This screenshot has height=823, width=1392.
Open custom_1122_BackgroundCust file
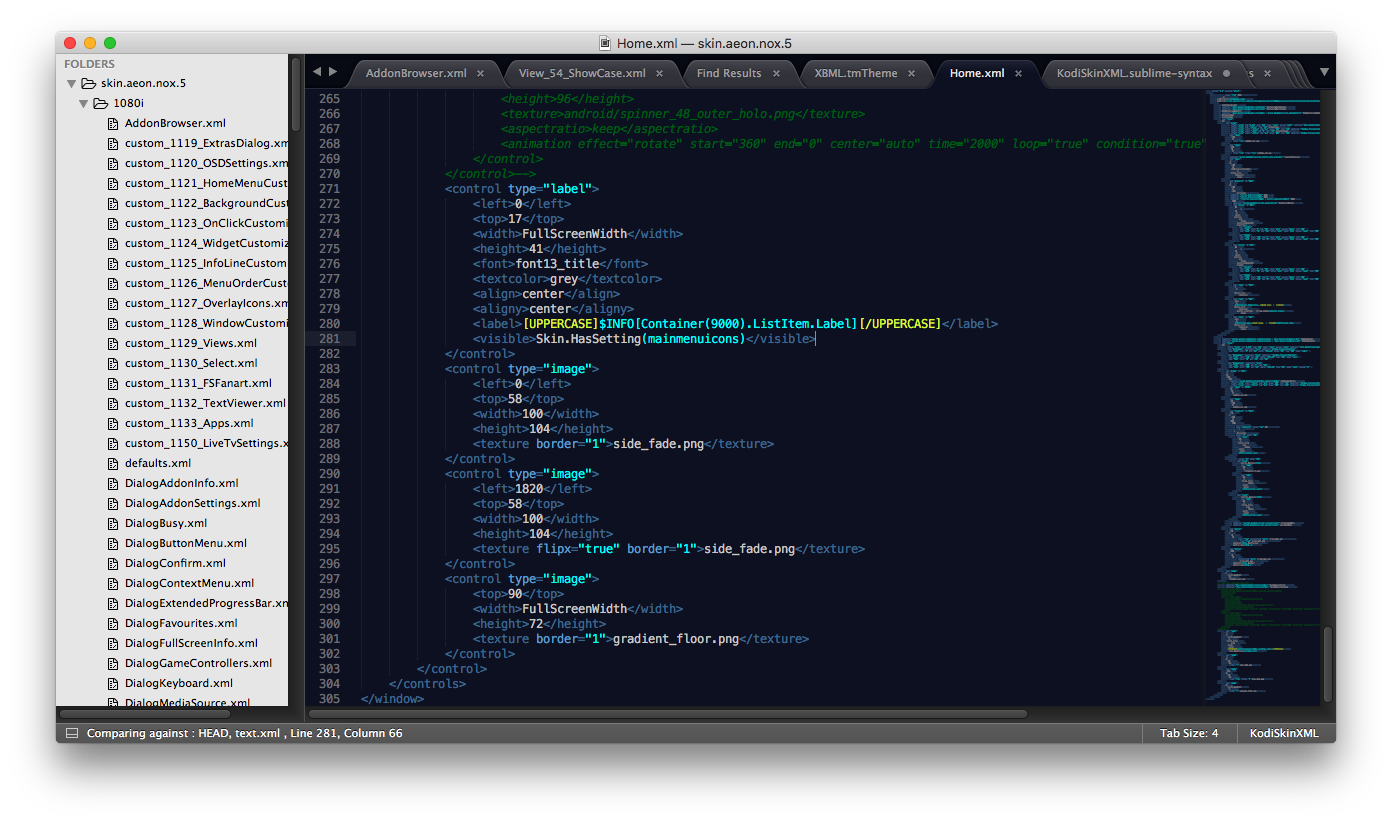(x=206, y=203)
